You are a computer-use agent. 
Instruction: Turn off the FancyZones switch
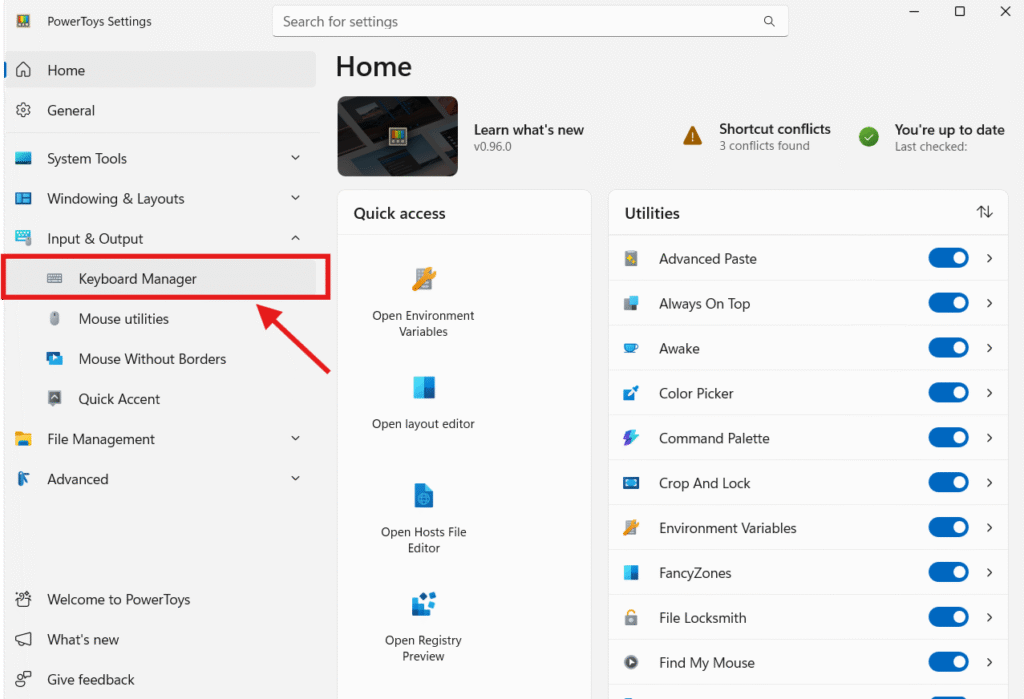tap(948, 573)
